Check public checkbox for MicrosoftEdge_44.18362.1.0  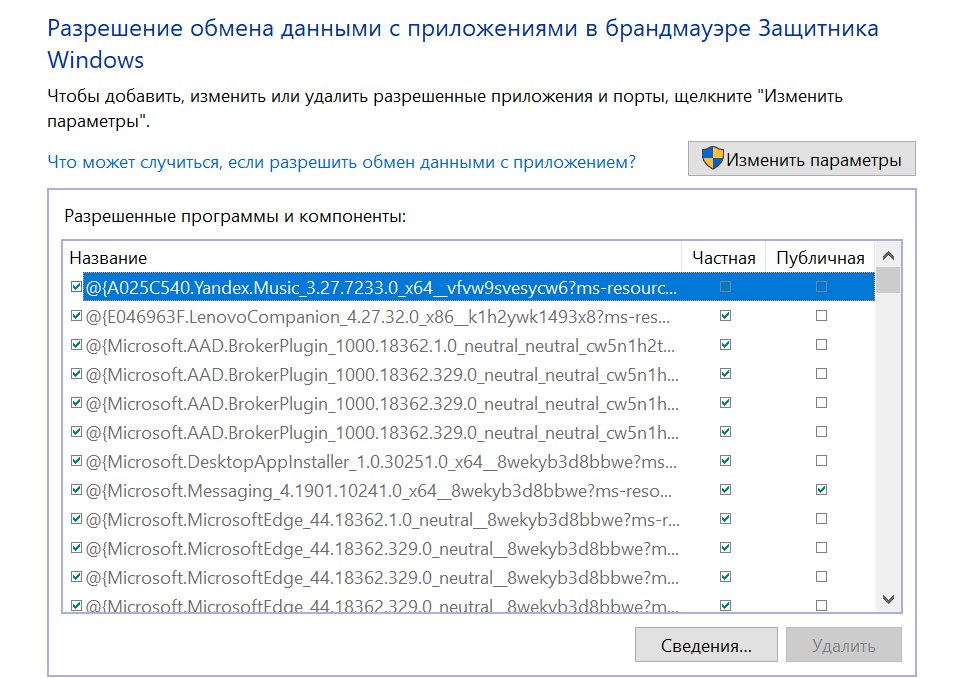[x=821, y=518]
